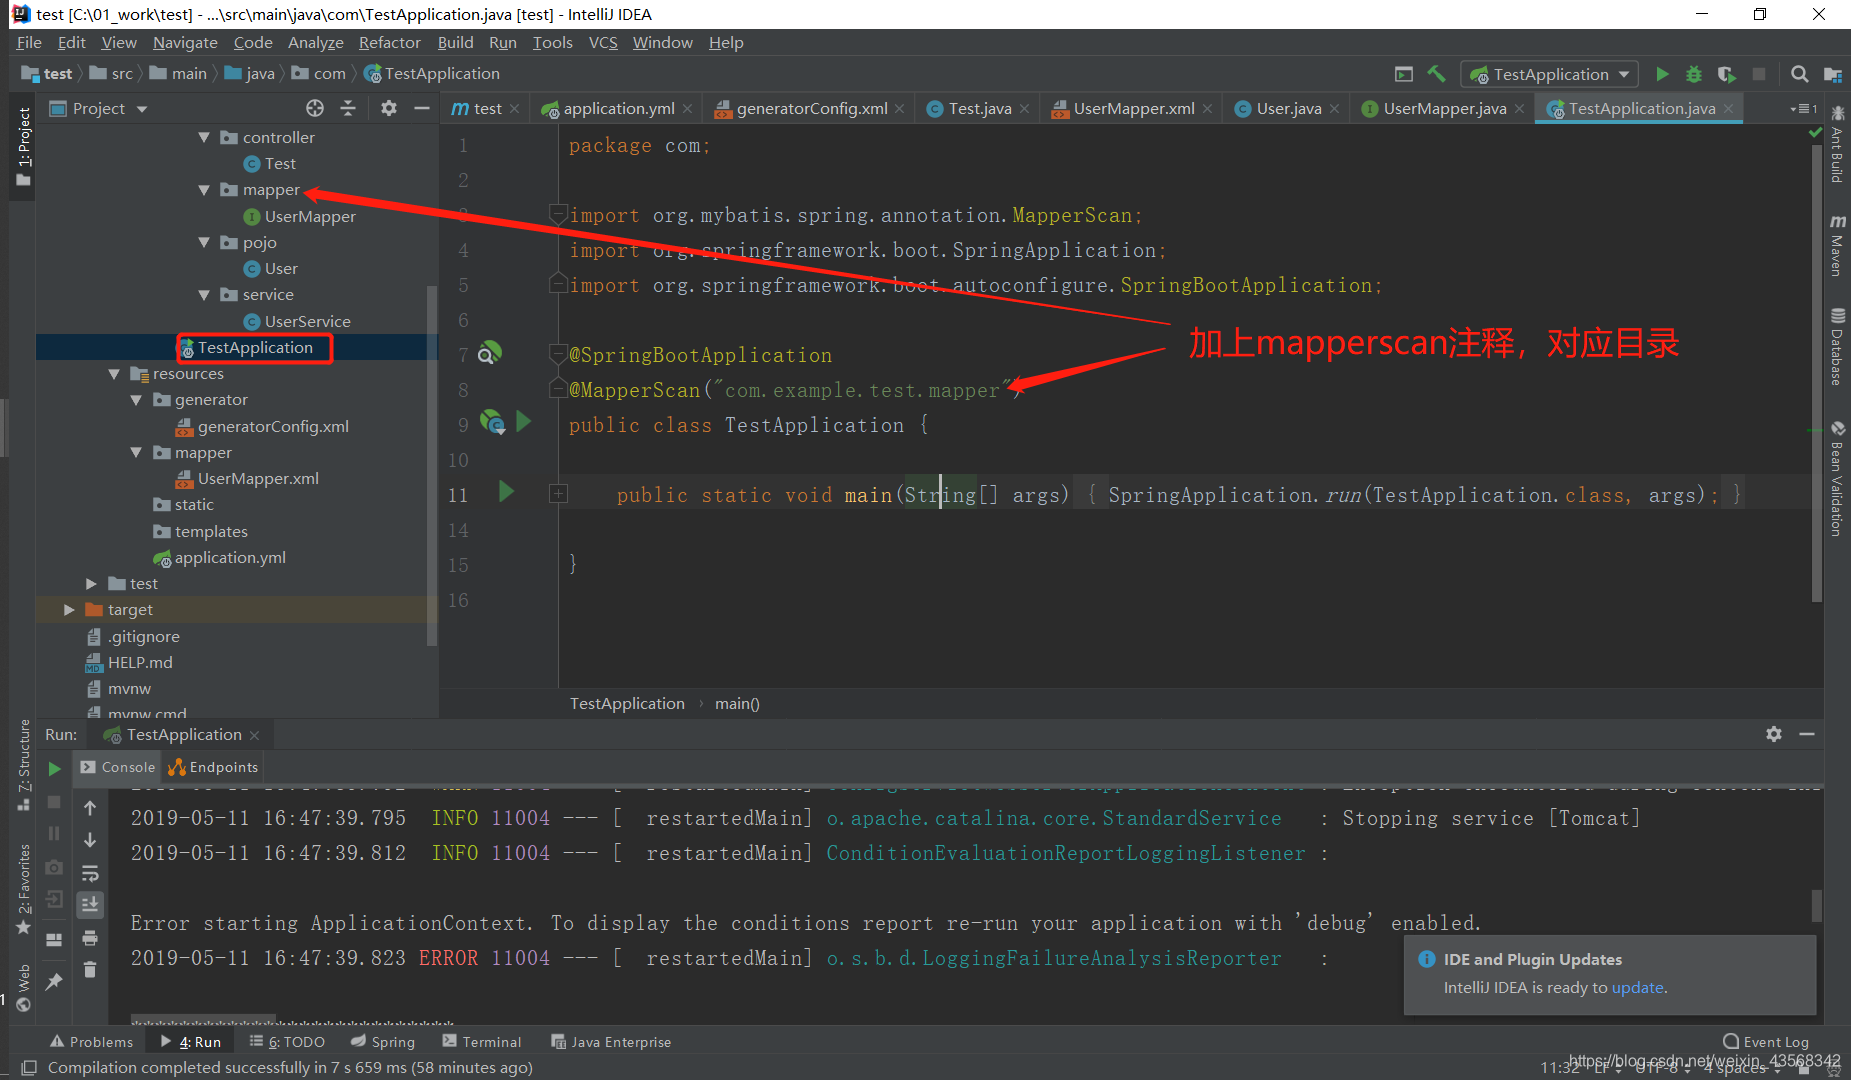The image size is (1851, 1080).
Task: Open the 6: TODO tool window
Action: tap(288, 1042)
